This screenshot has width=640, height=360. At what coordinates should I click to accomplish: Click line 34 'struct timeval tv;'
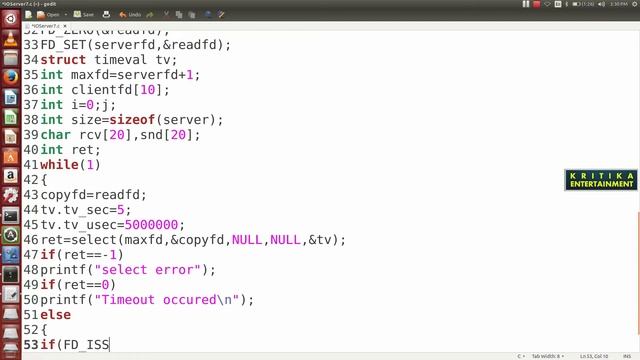109,60
